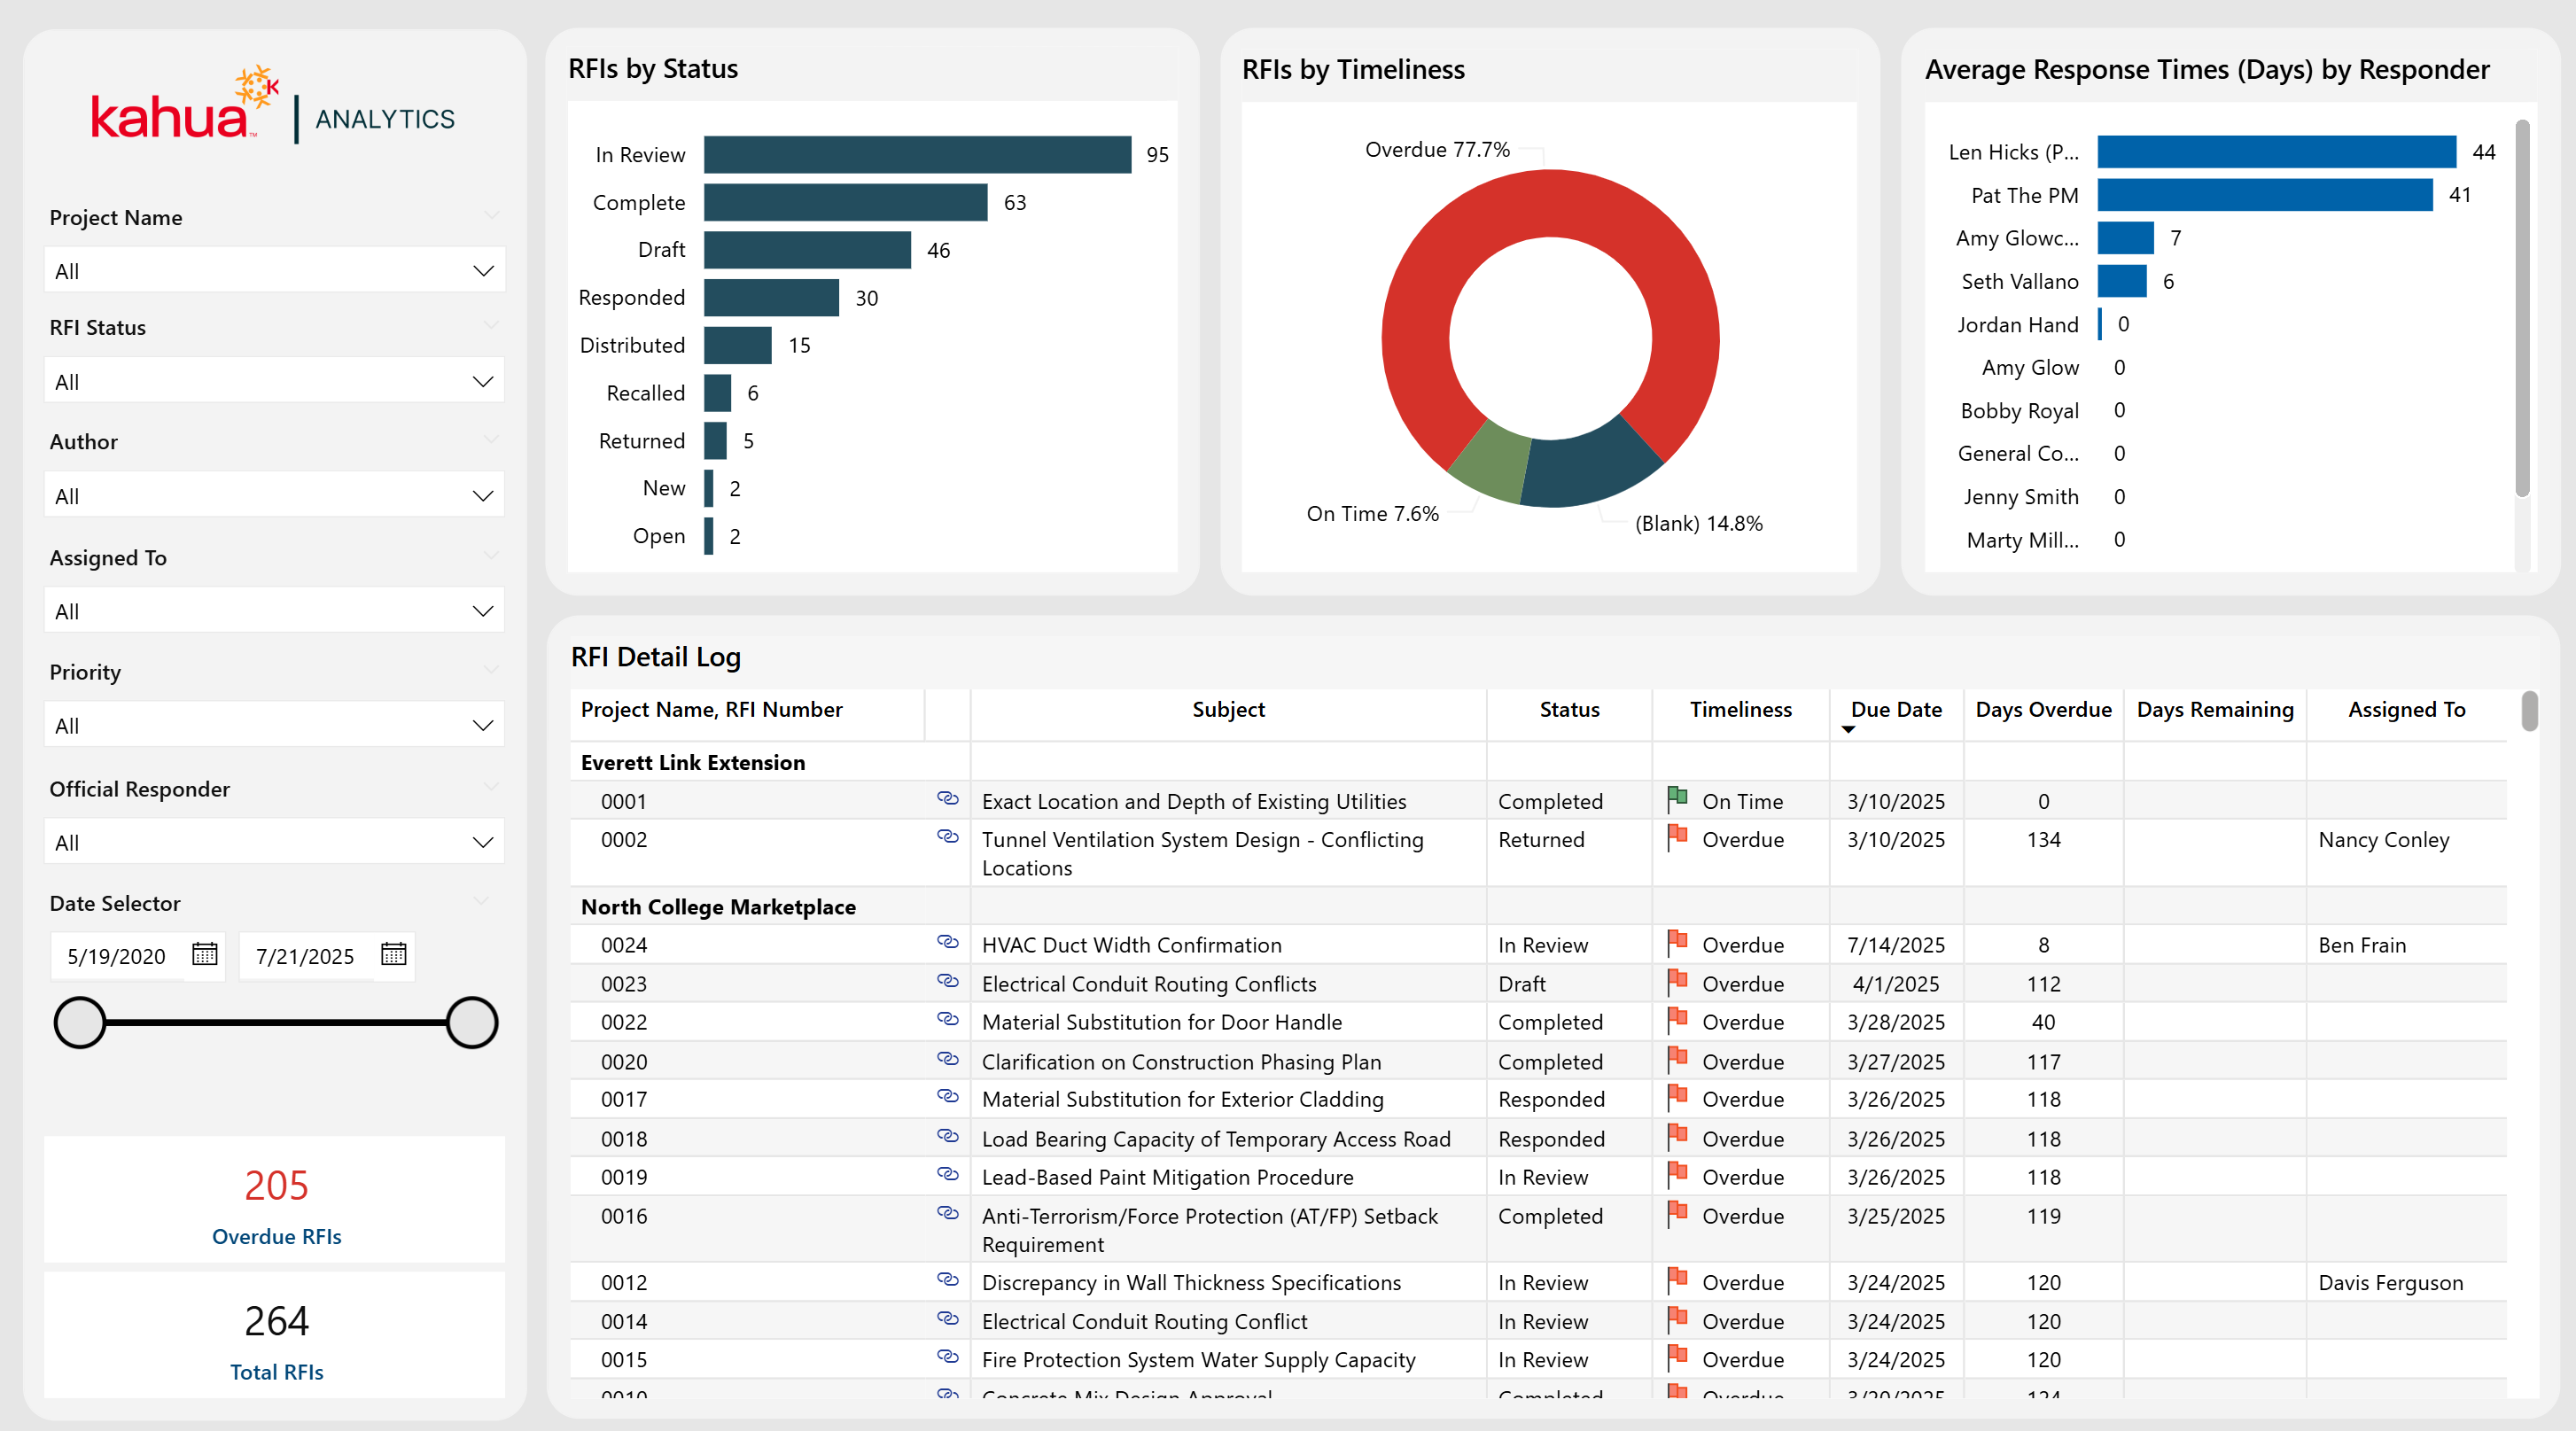This screenshot has height=1431, width=2576.
Task: Click green On Time flag icon
Action: (x=1677, y=798)
